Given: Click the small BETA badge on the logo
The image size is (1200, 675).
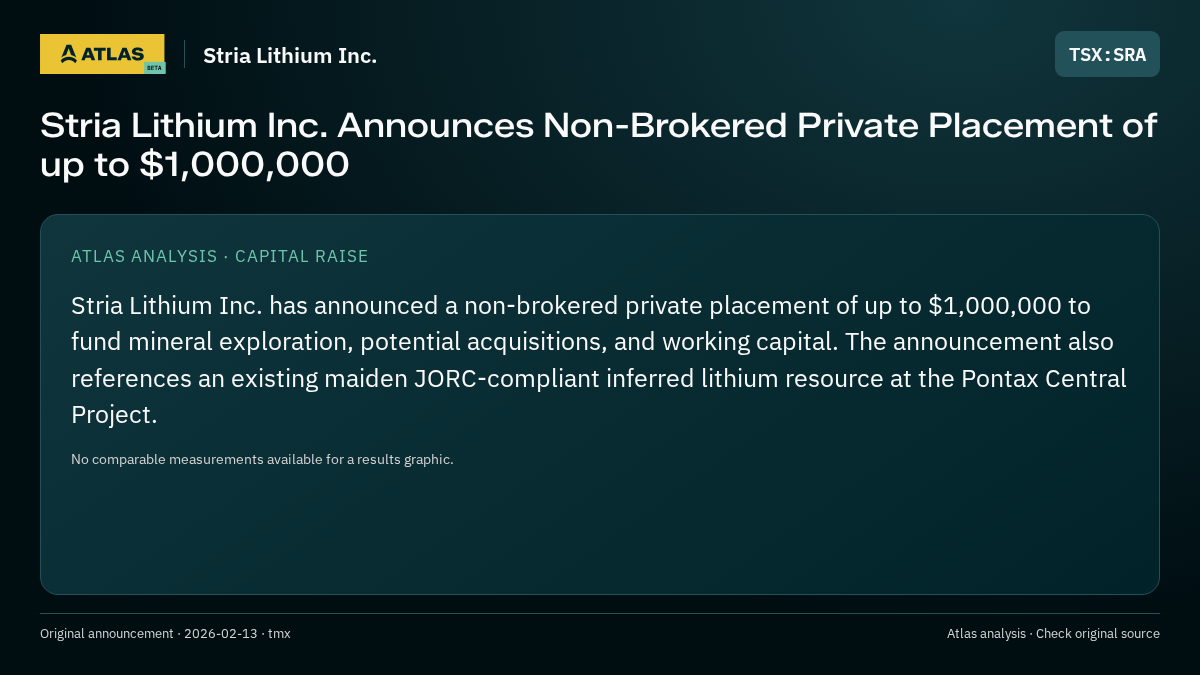Looking at the screenshot, I should pos(154,67).
